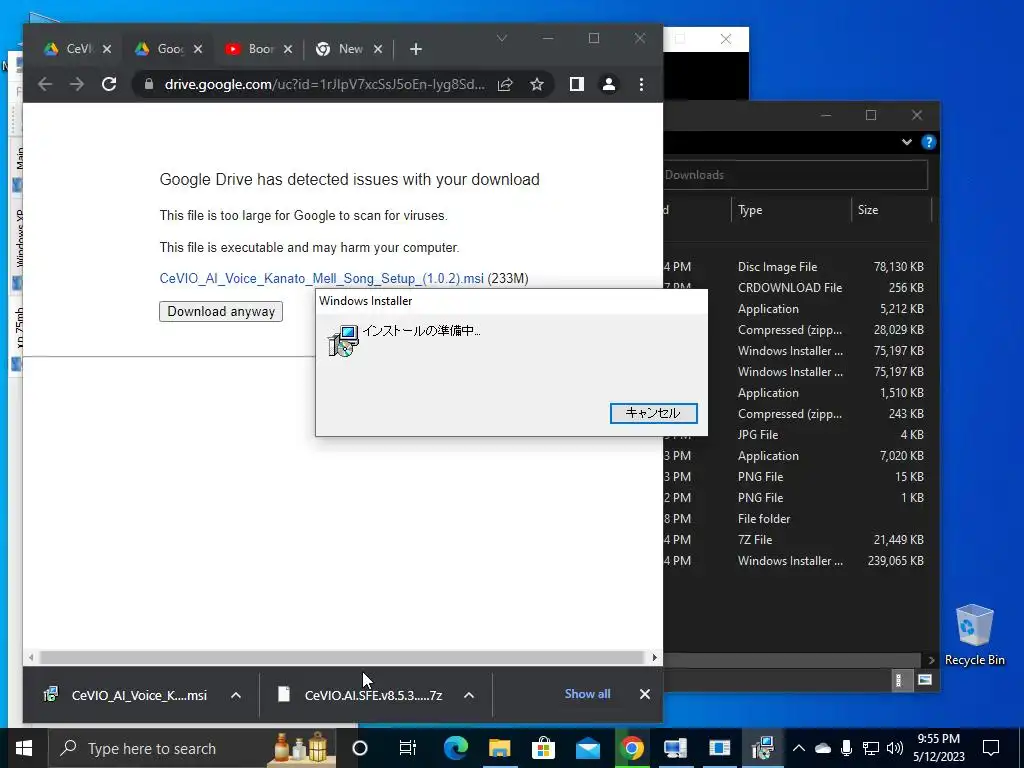Expand options for CeVIO_AI_Voice msi download
The width and height of the screenshot is (1024, 768).
(236, 695)
